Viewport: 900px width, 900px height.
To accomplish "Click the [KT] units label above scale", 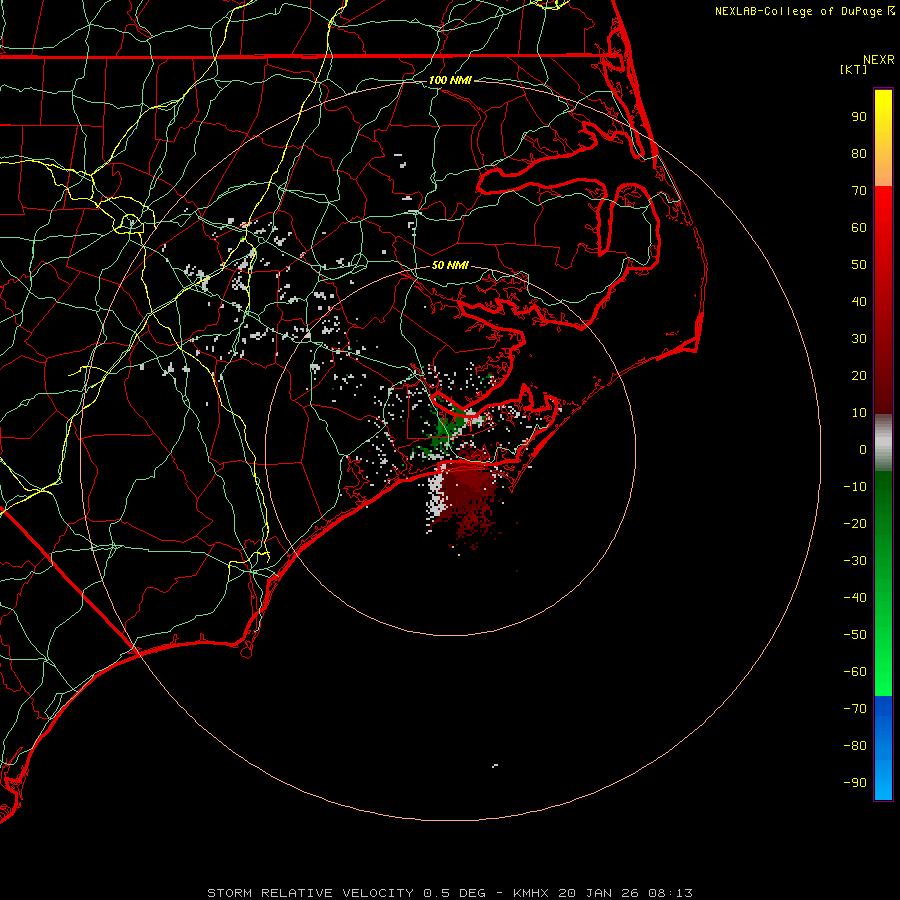I will click(x=853, y=69).
